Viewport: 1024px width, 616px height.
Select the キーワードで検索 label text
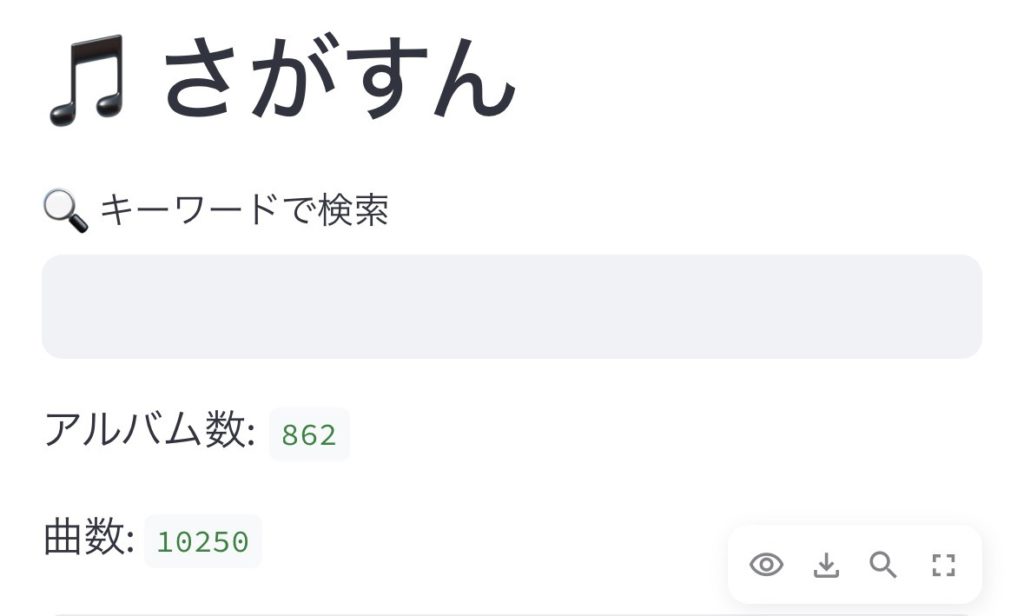click(x=244, y=211)
